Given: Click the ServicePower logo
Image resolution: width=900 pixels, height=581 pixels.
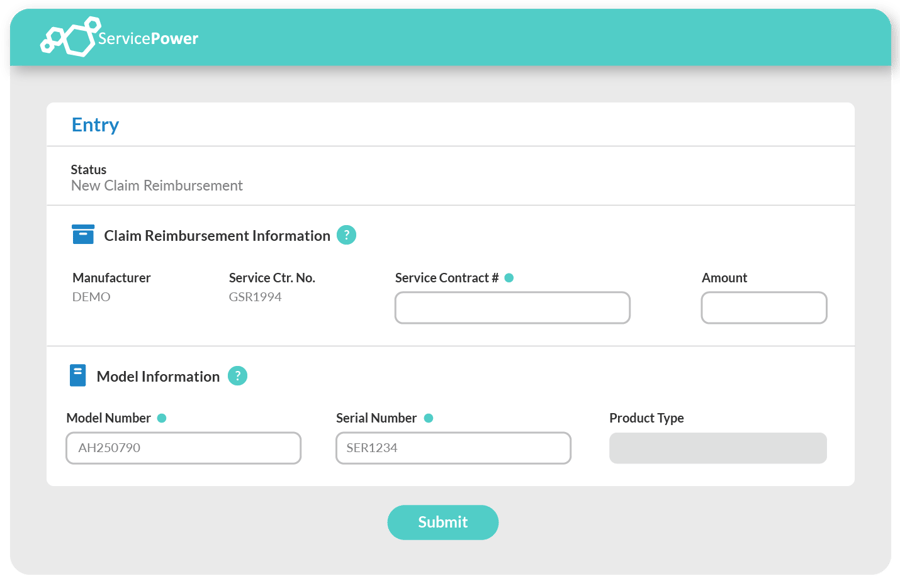Looking at the screenshot, I should point(67,36).
